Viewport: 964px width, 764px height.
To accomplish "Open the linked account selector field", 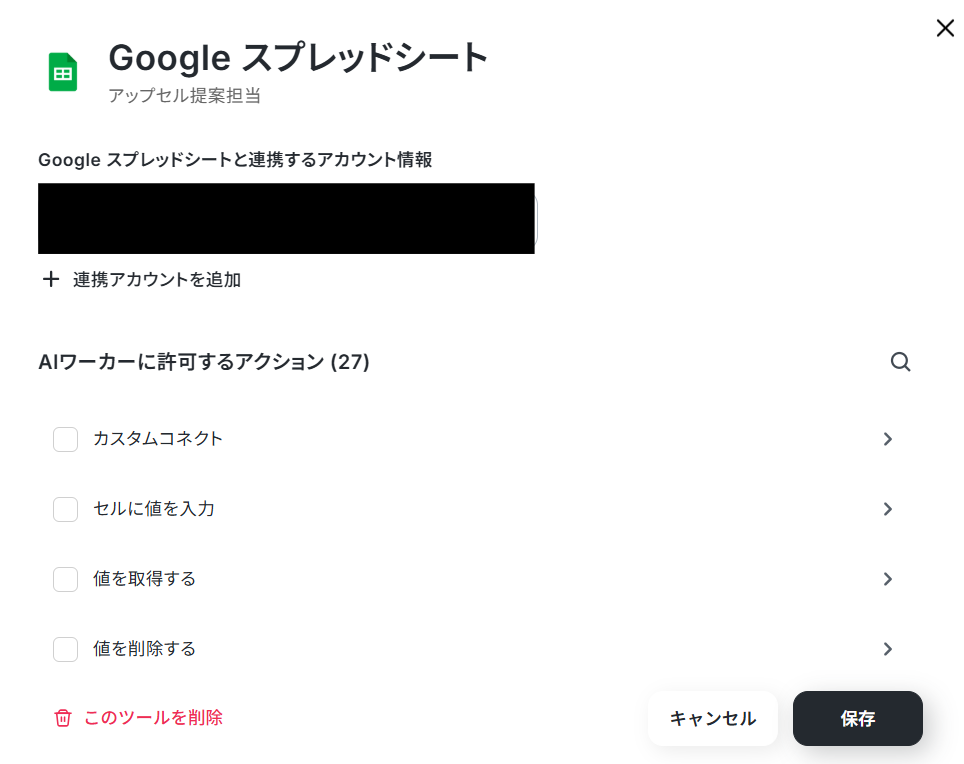I will pyautogui.click(x=287, y=218).
